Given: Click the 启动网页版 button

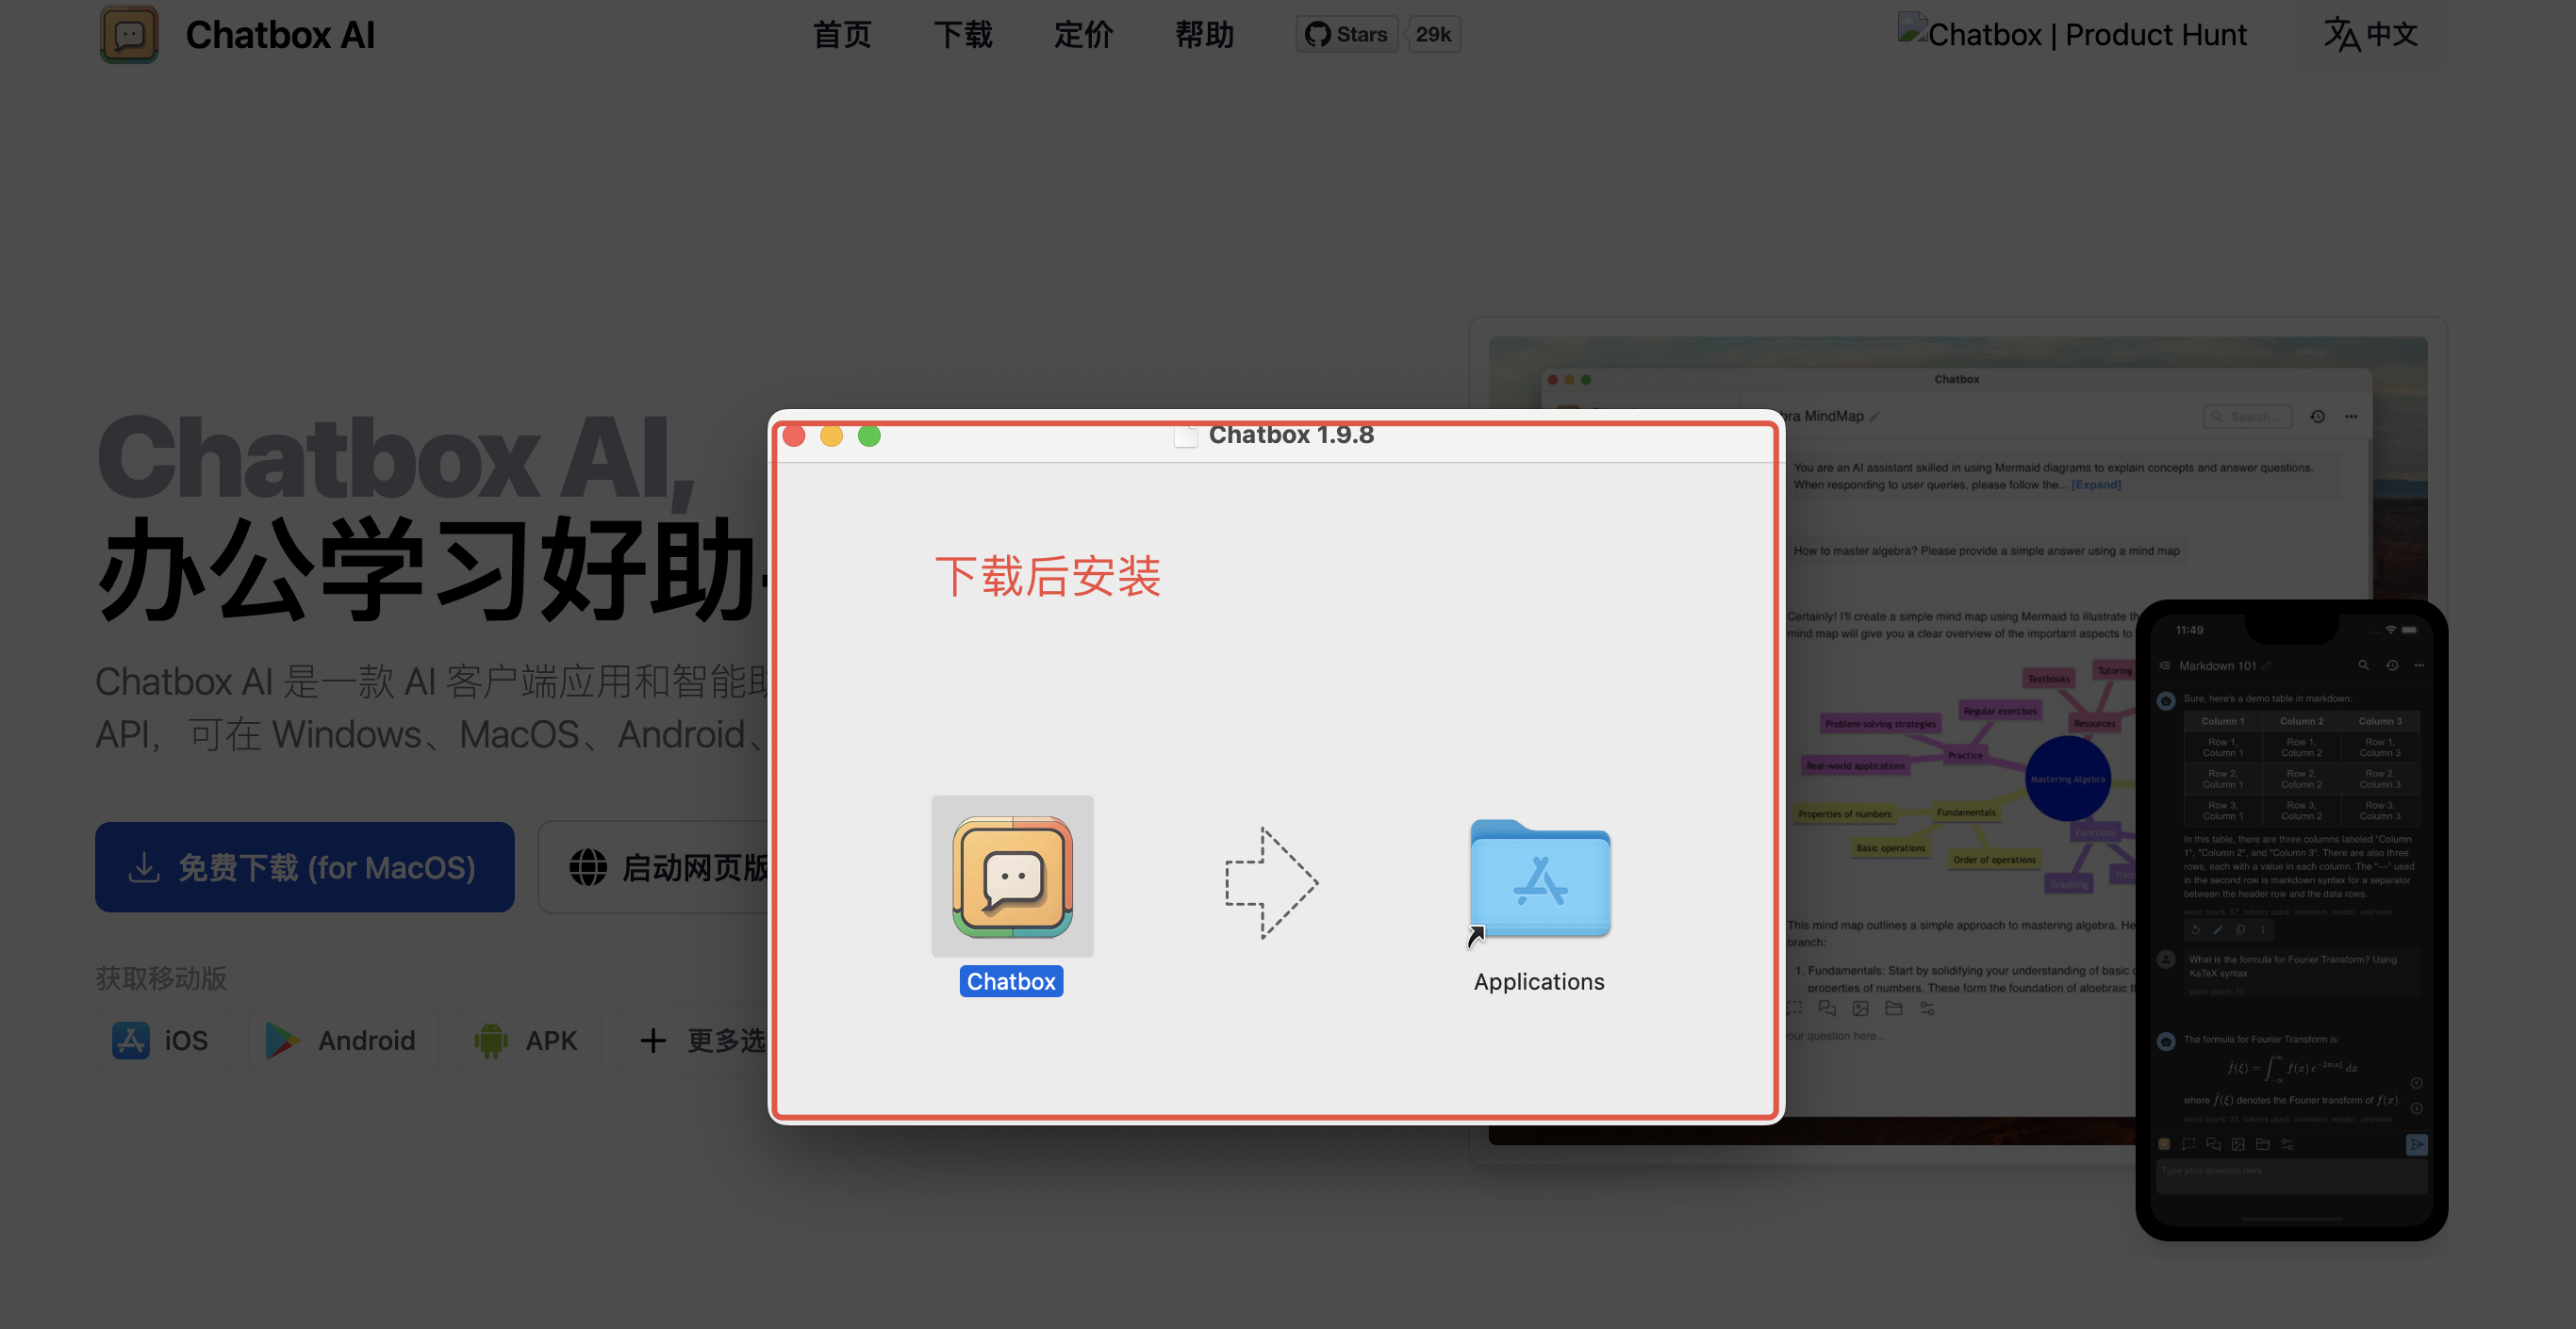Looking at the screenshot, I should coord(655,867).
